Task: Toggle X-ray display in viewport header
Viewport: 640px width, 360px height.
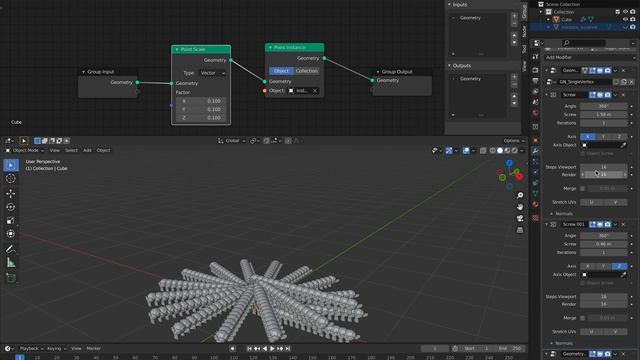Action: point(483,151)
